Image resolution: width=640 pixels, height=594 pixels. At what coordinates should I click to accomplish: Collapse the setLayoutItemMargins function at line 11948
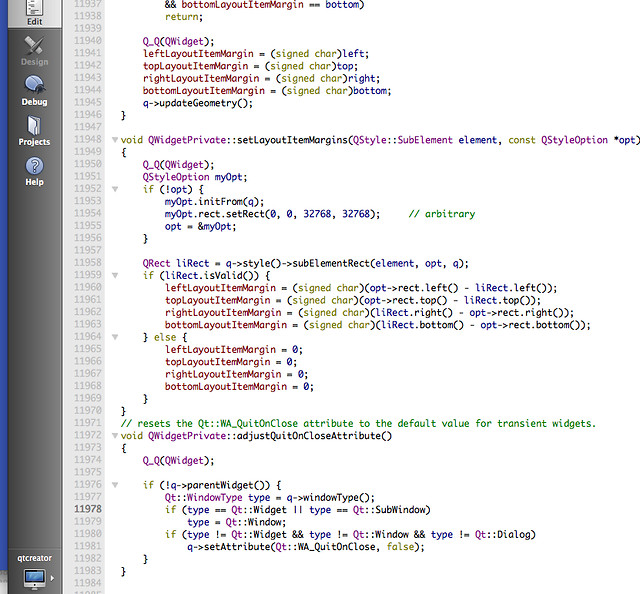click(x=113, y=140)
